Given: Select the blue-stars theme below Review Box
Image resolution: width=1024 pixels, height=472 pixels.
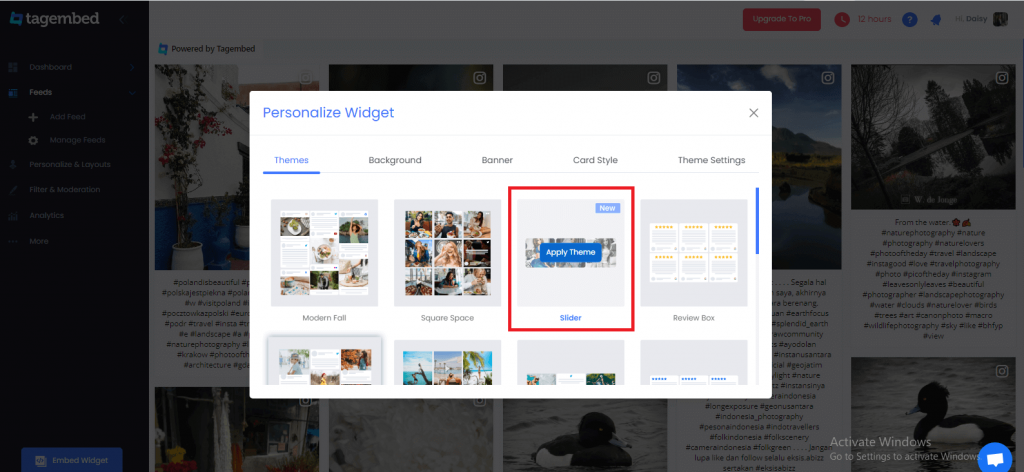Looking at the screenshot, I should 694,362.
